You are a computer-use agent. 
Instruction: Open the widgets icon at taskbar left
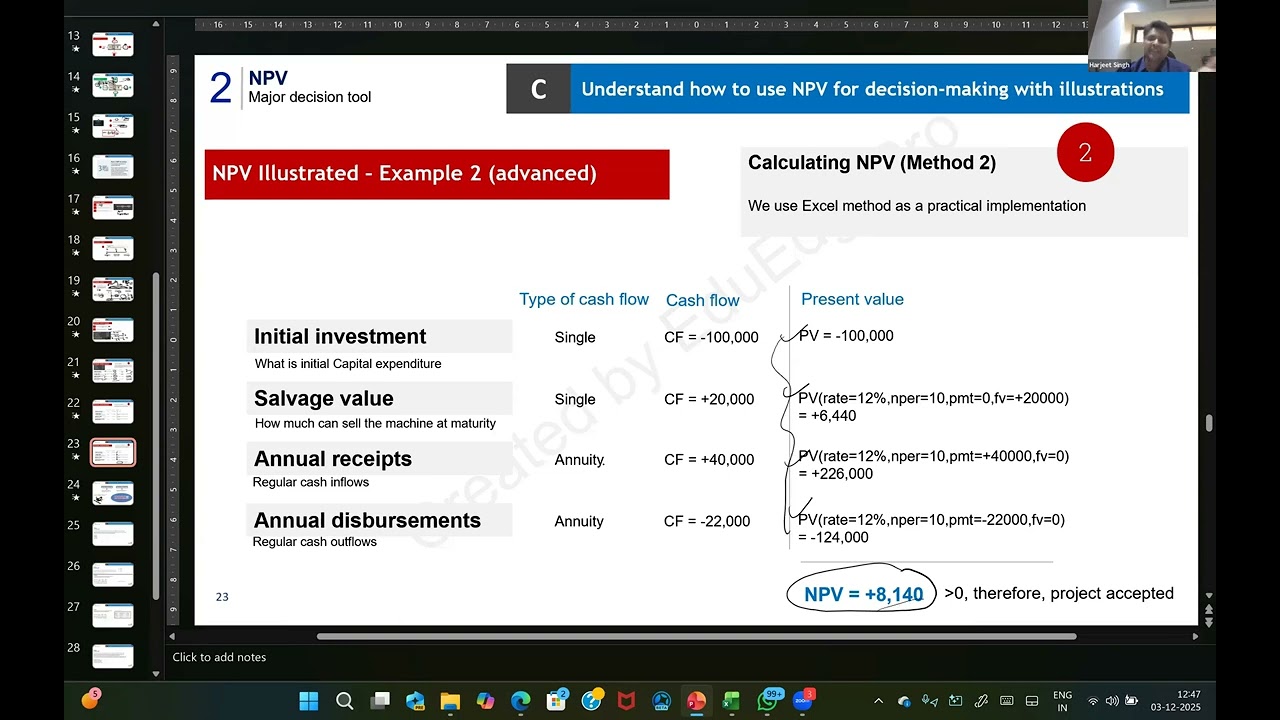pos(90,699)
